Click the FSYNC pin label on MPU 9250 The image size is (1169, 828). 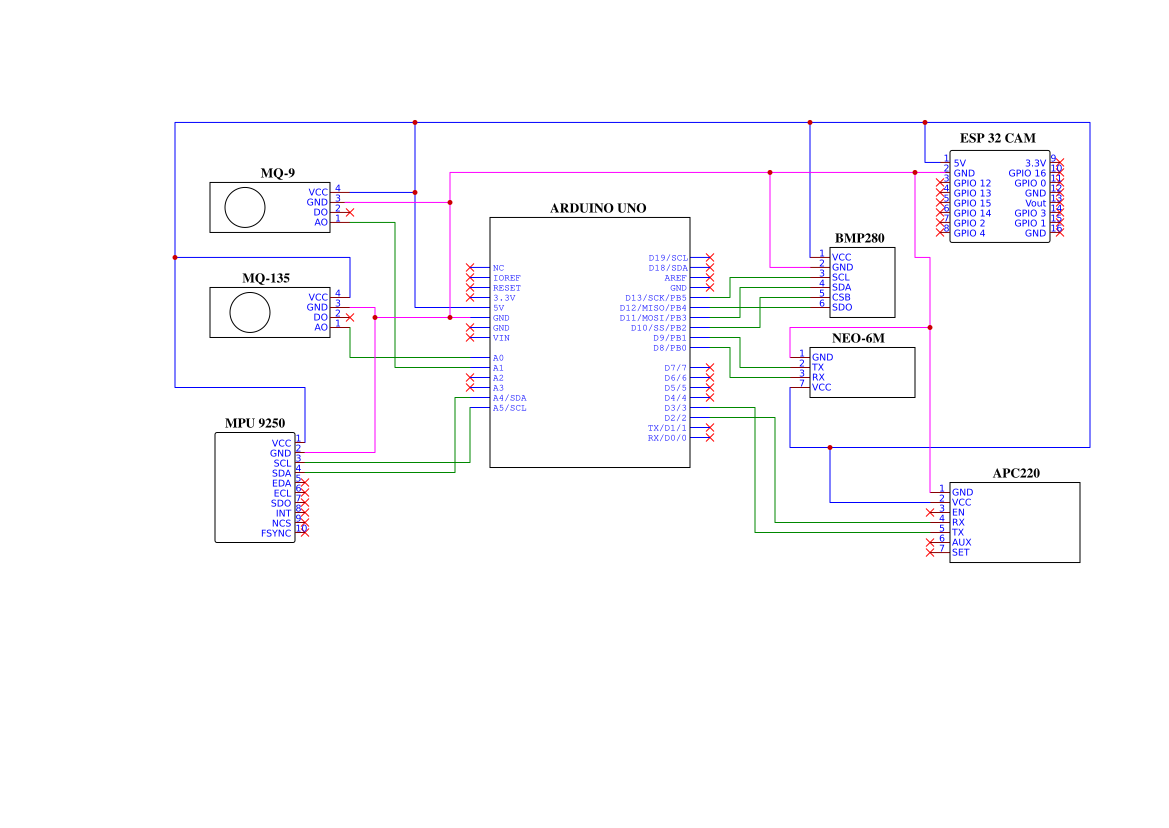[x=276, y=534]
